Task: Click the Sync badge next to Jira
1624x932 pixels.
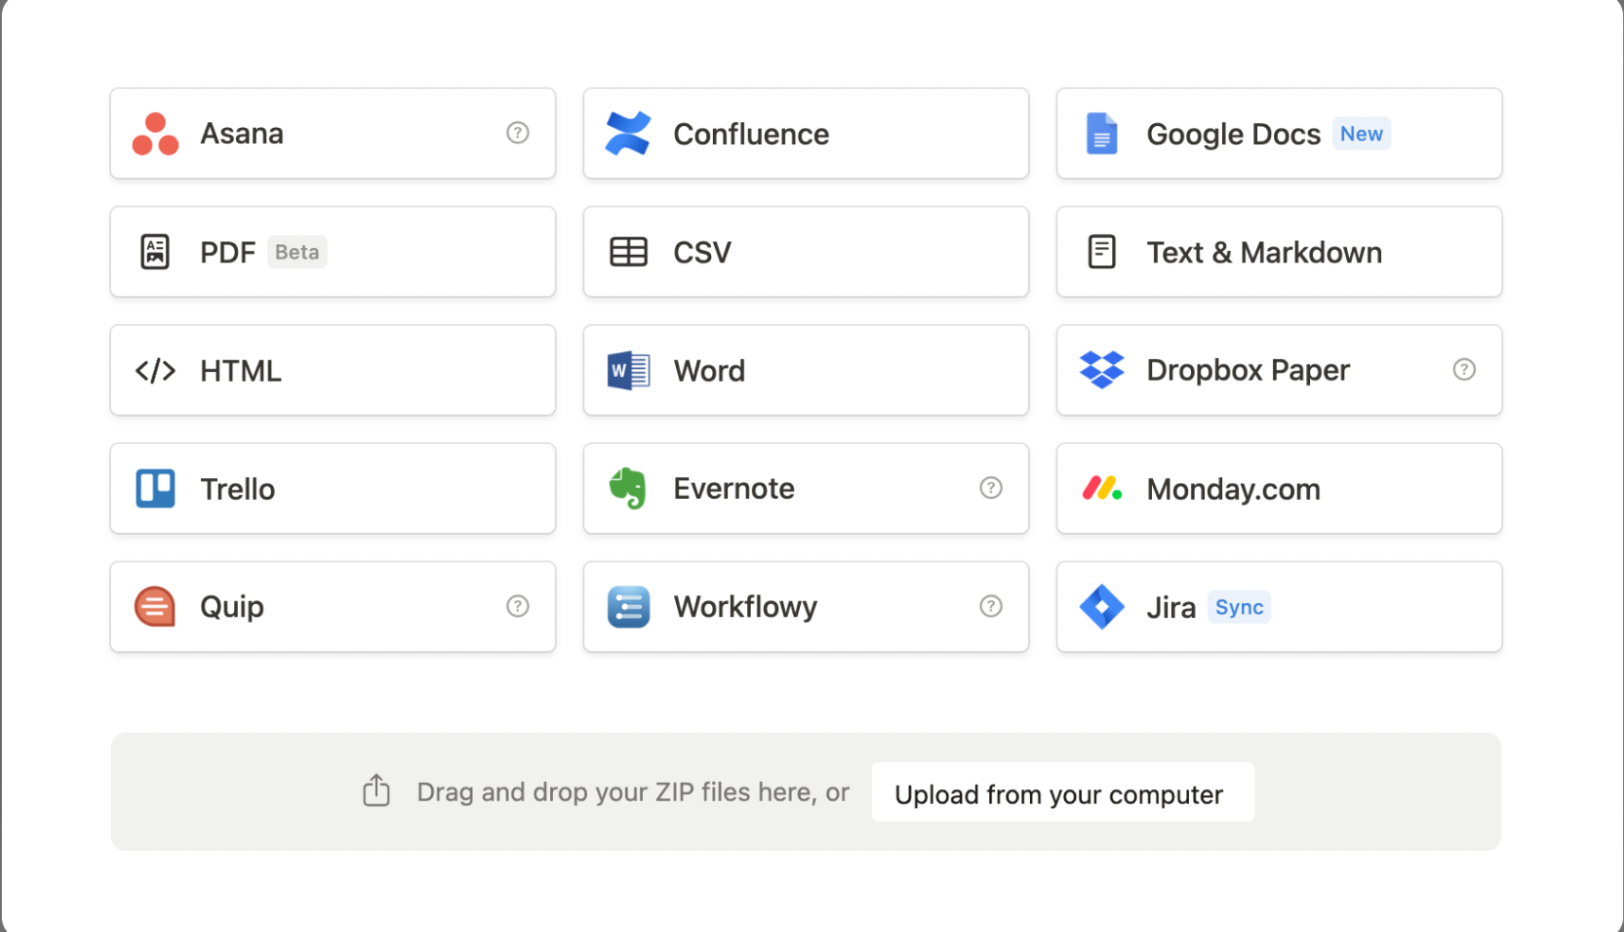Action: [x=1239, y=607]
